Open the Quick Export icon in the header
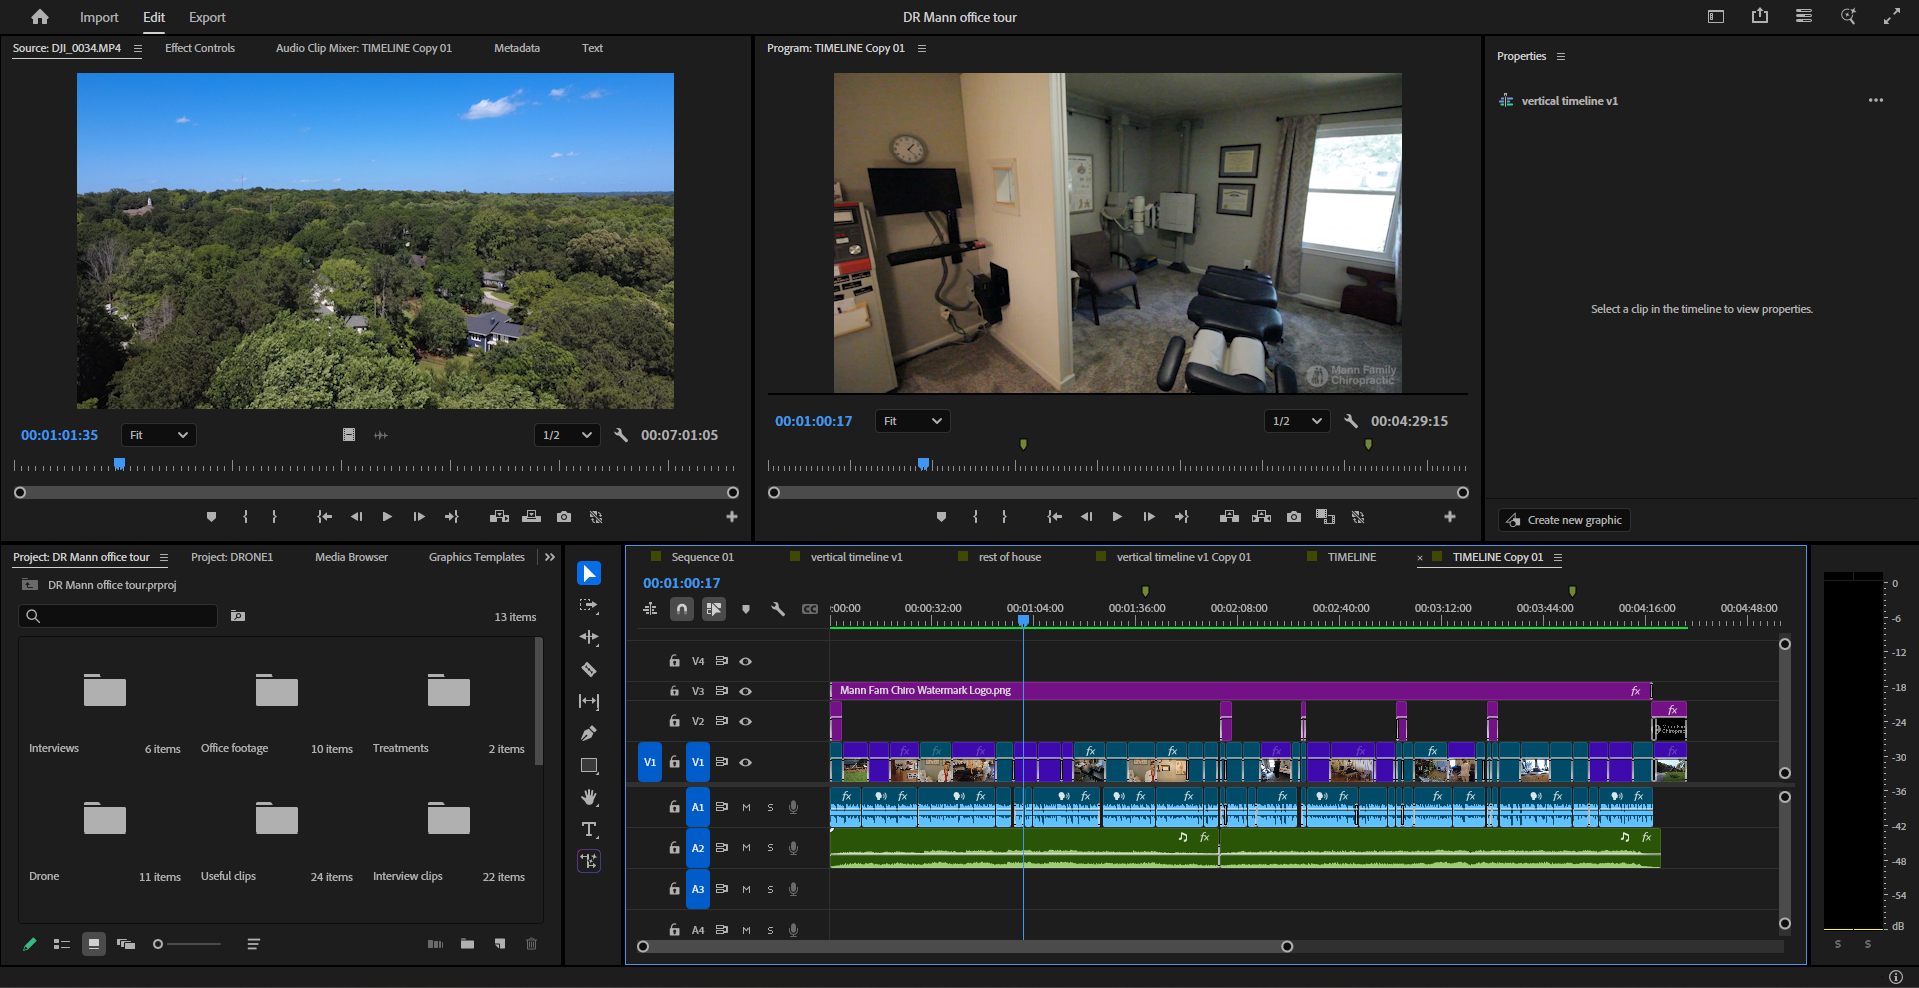1919x988 pixels. pyautogui.click(x=1760, y=16)
